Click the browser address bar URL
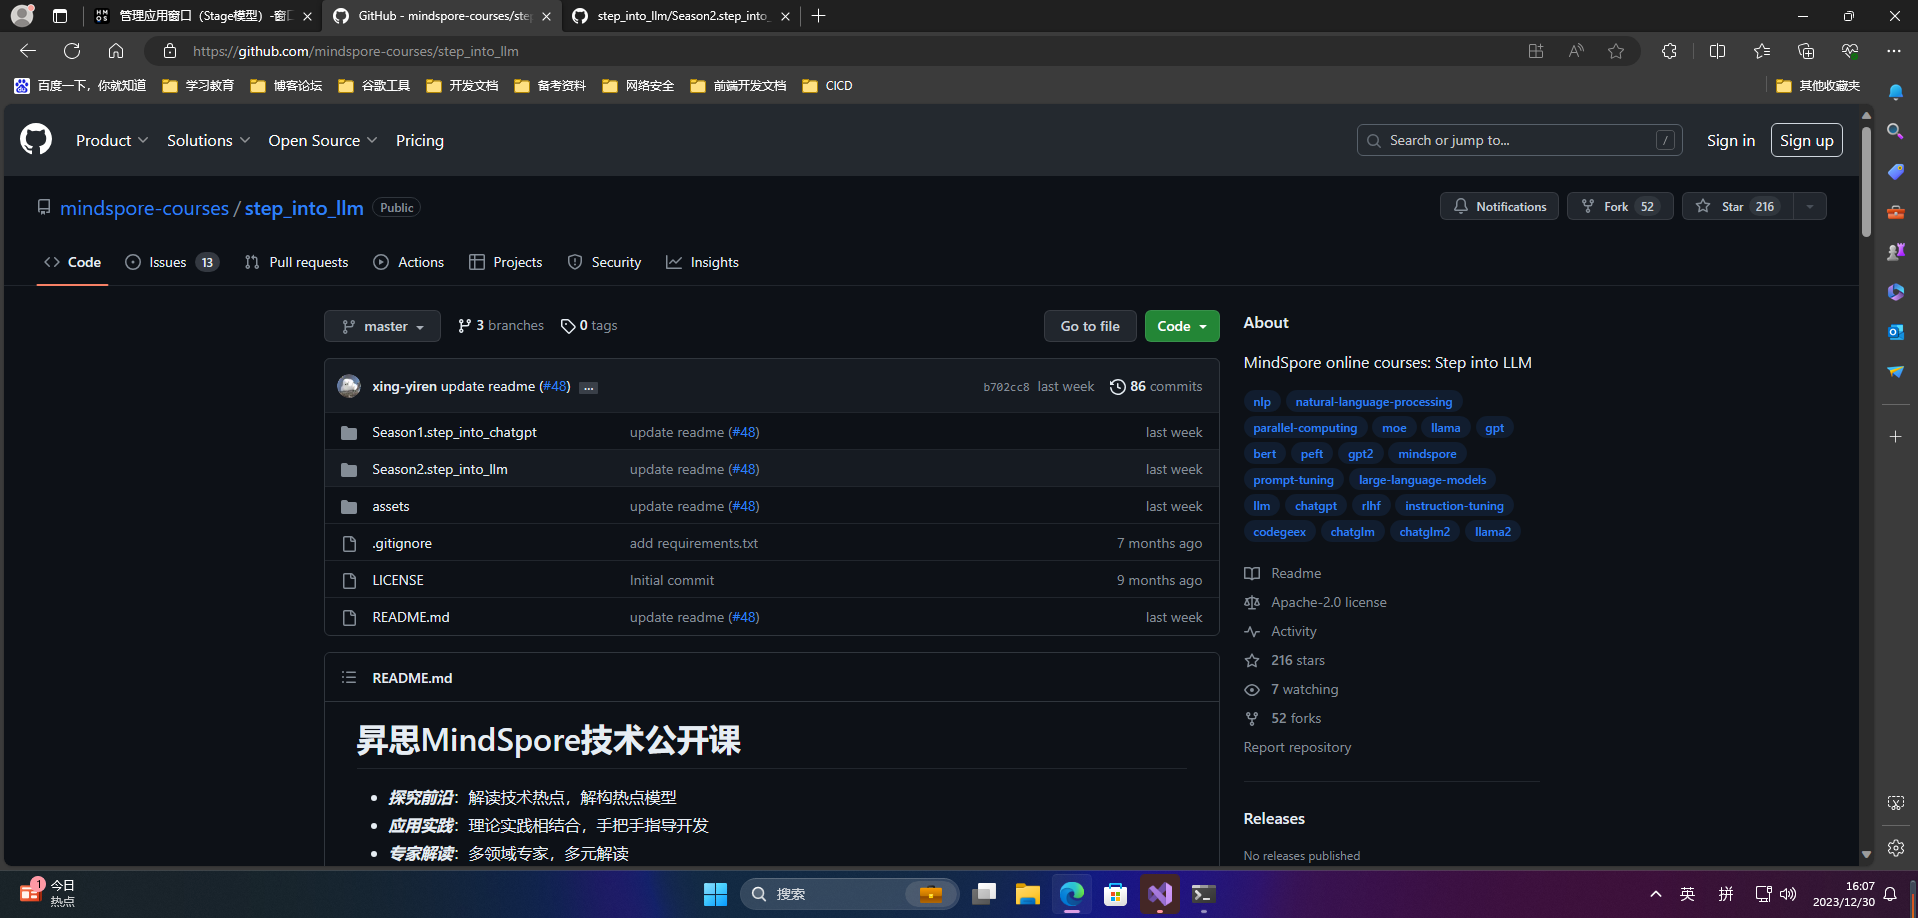 pos(356,51)
